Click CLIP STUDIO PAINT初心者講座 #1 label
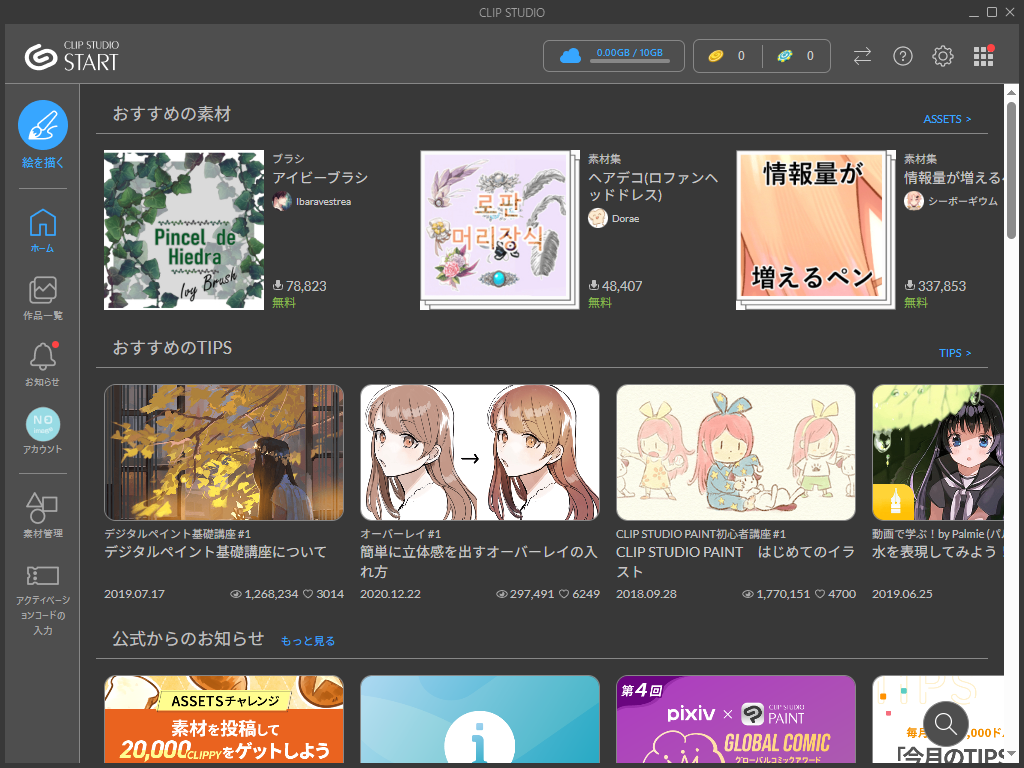1024x768 pixels. coord(701,534)
